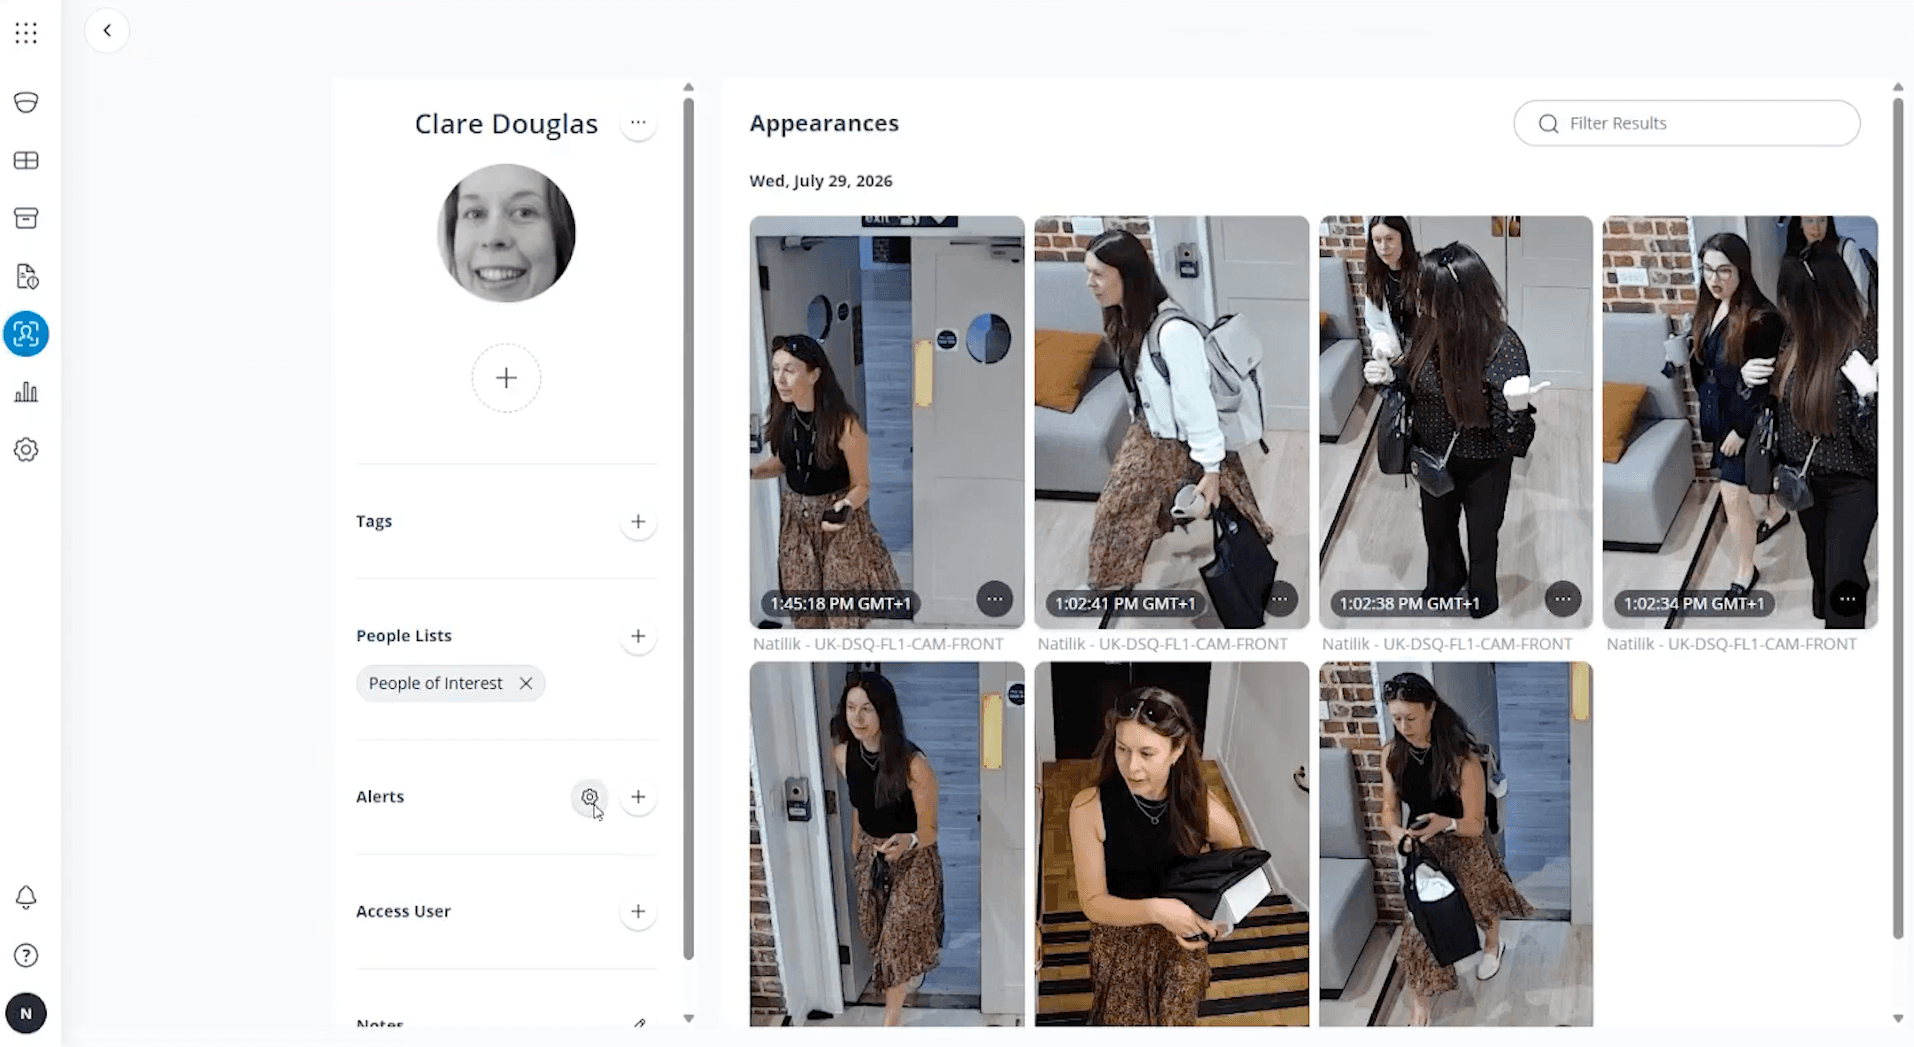The height and width of the screenshot is (1047, 1914).
Task: Open options menu on 1:02:41 PM thumbnail
Action: point(1279,599)
